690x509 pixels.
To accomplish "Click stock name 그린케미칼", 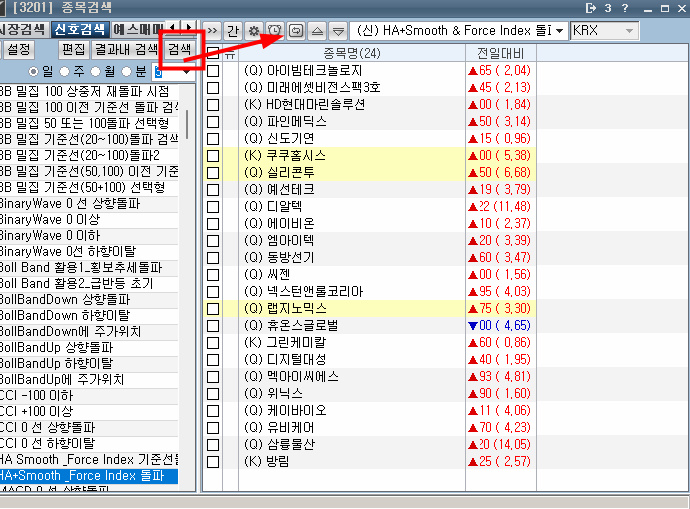I will (x=297, y=343).
